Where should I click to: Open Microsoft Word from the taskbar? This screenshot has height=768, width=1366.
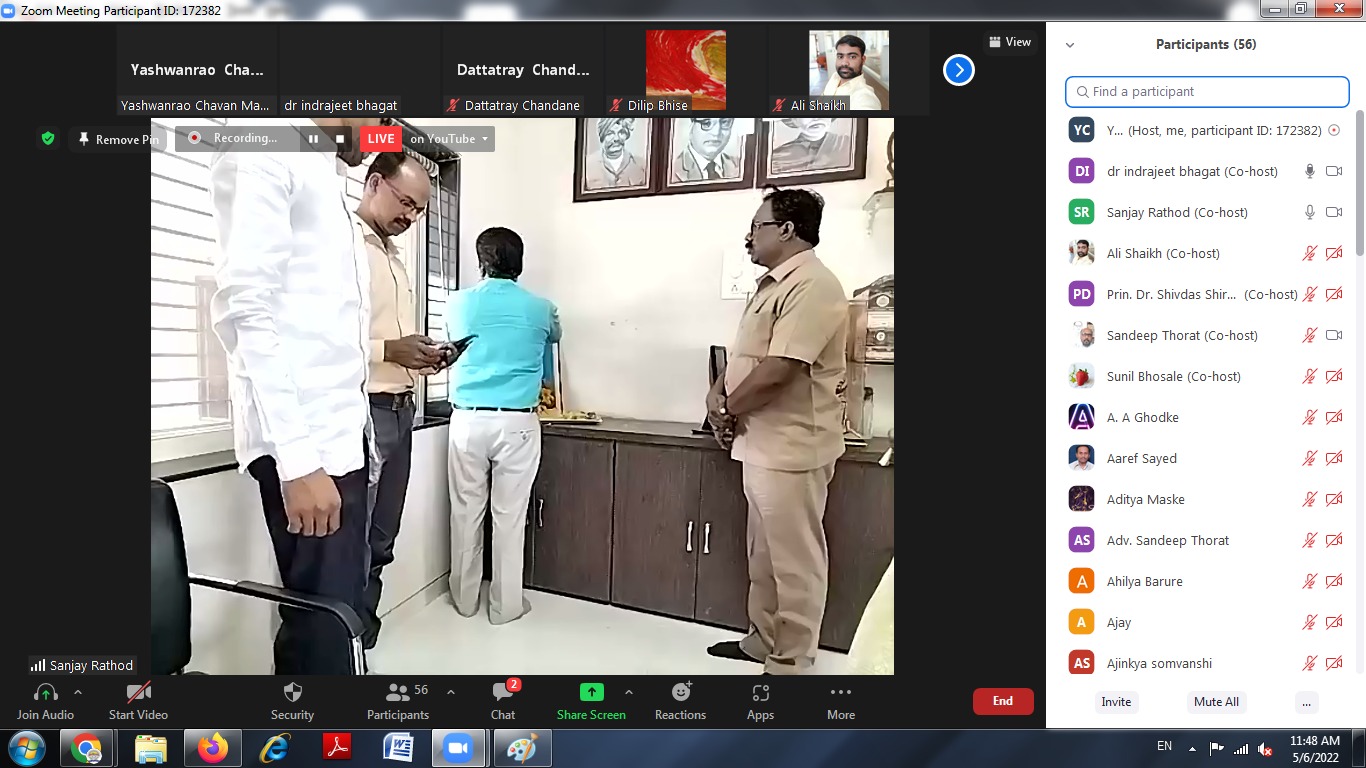coord(398,748)
